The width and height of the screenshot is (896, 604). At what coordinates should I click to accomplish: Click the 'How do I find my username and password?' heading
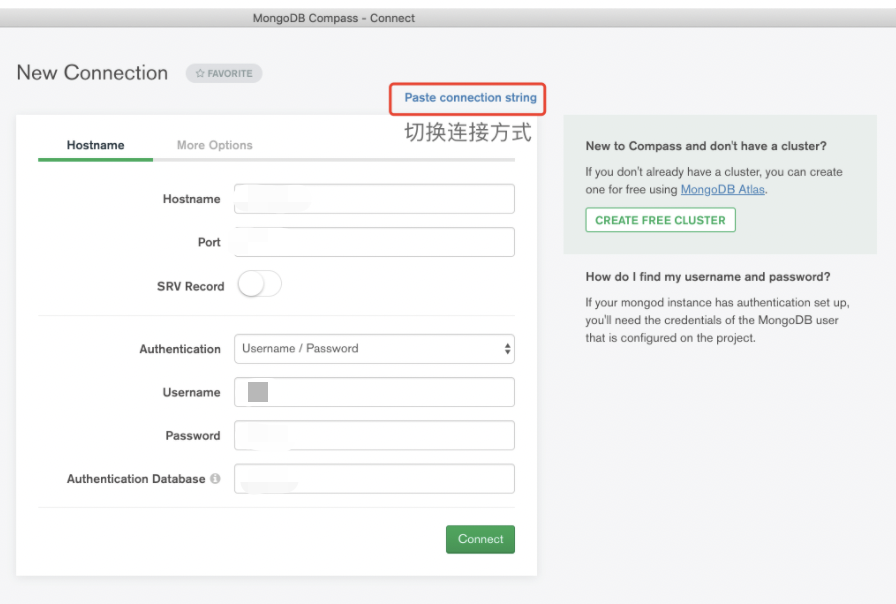(707, 277)
